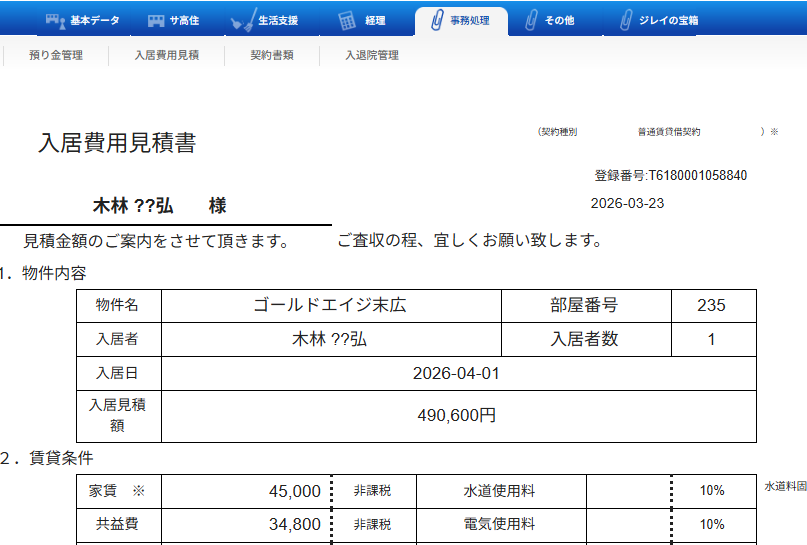Click the 共益費 amount 34,800 field
The image size is (807, 545).
[246, 524]
